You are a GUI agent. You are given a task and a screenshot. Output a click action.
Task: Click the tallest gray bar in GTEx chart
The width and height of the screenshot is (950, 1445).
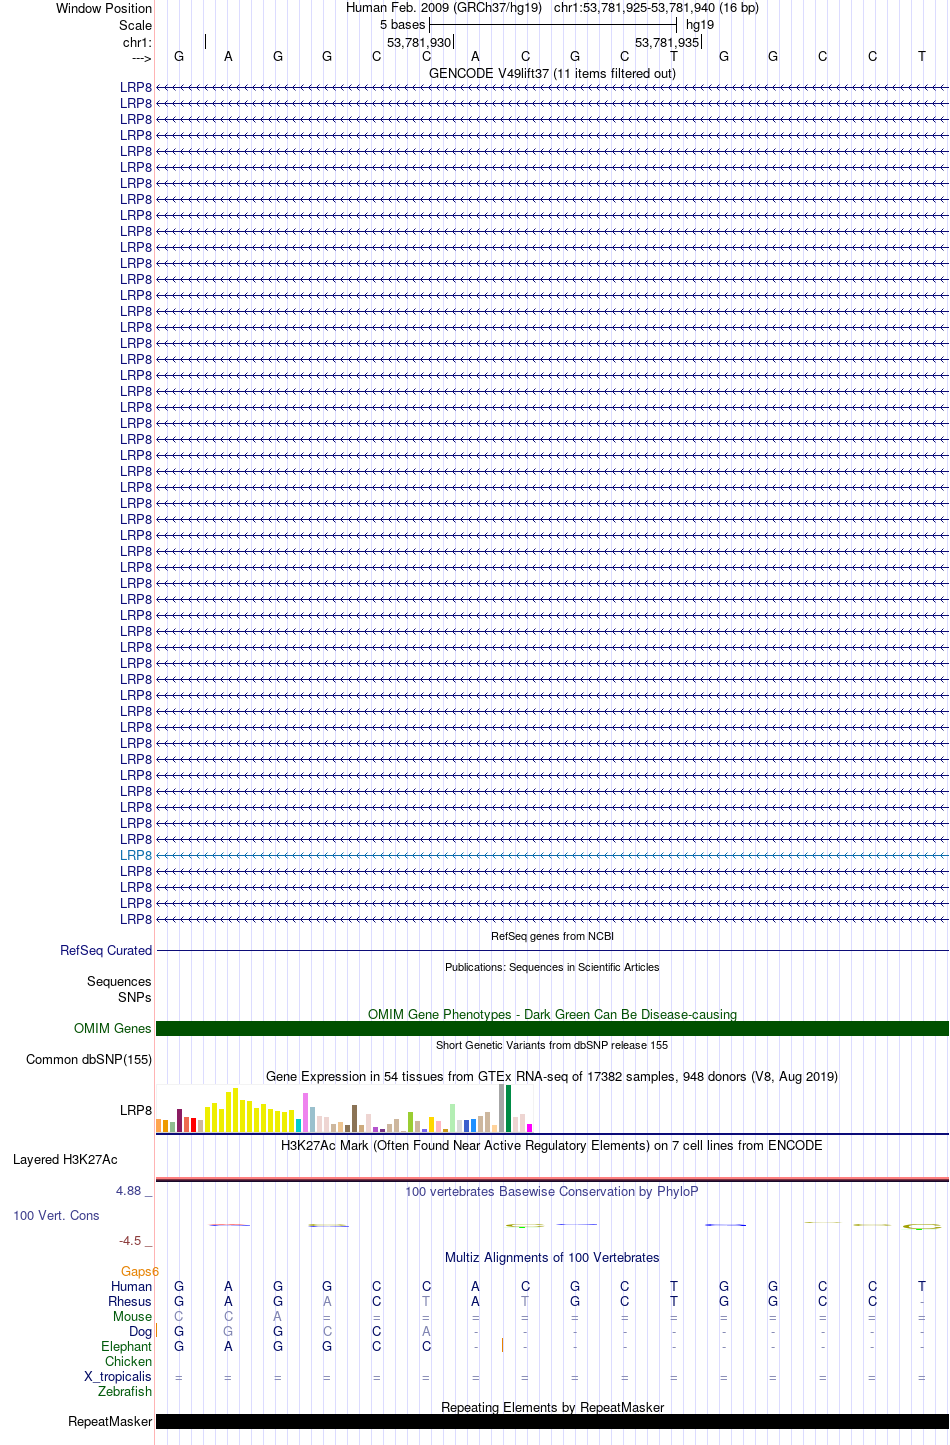tap(502, 1108)
